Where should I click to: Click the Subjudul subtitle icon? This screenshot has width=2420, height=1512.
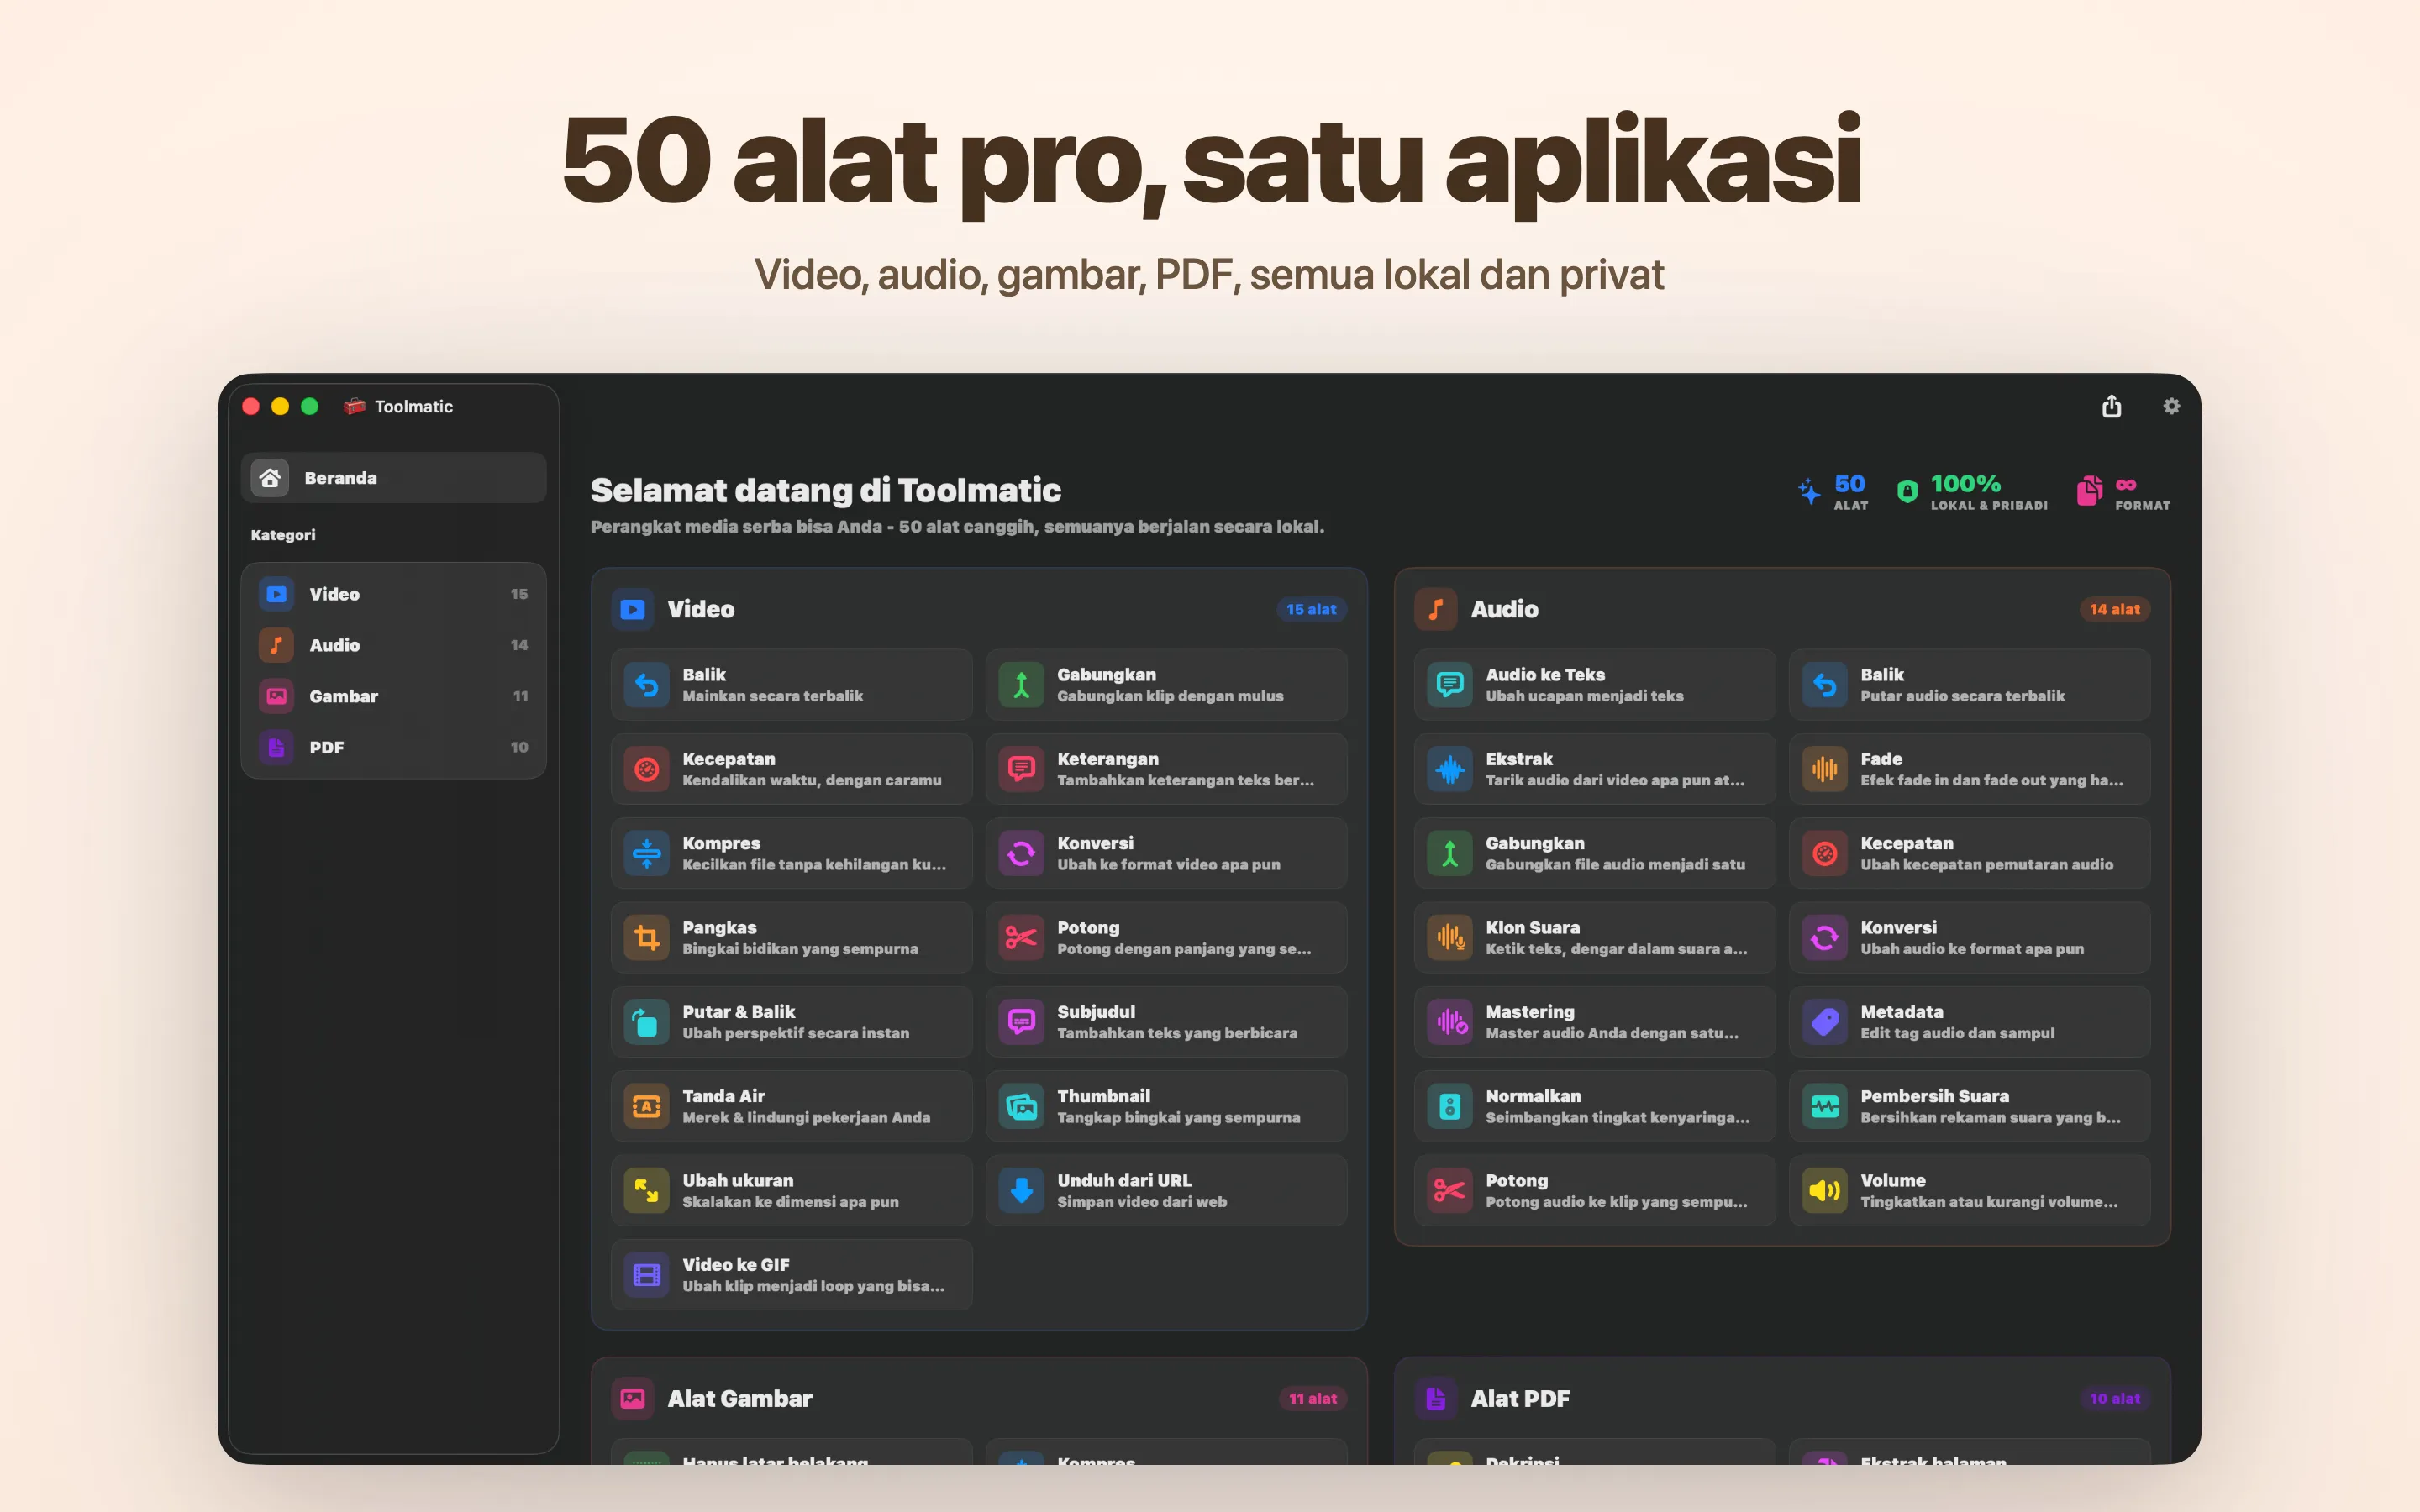pos(1021,1022)
